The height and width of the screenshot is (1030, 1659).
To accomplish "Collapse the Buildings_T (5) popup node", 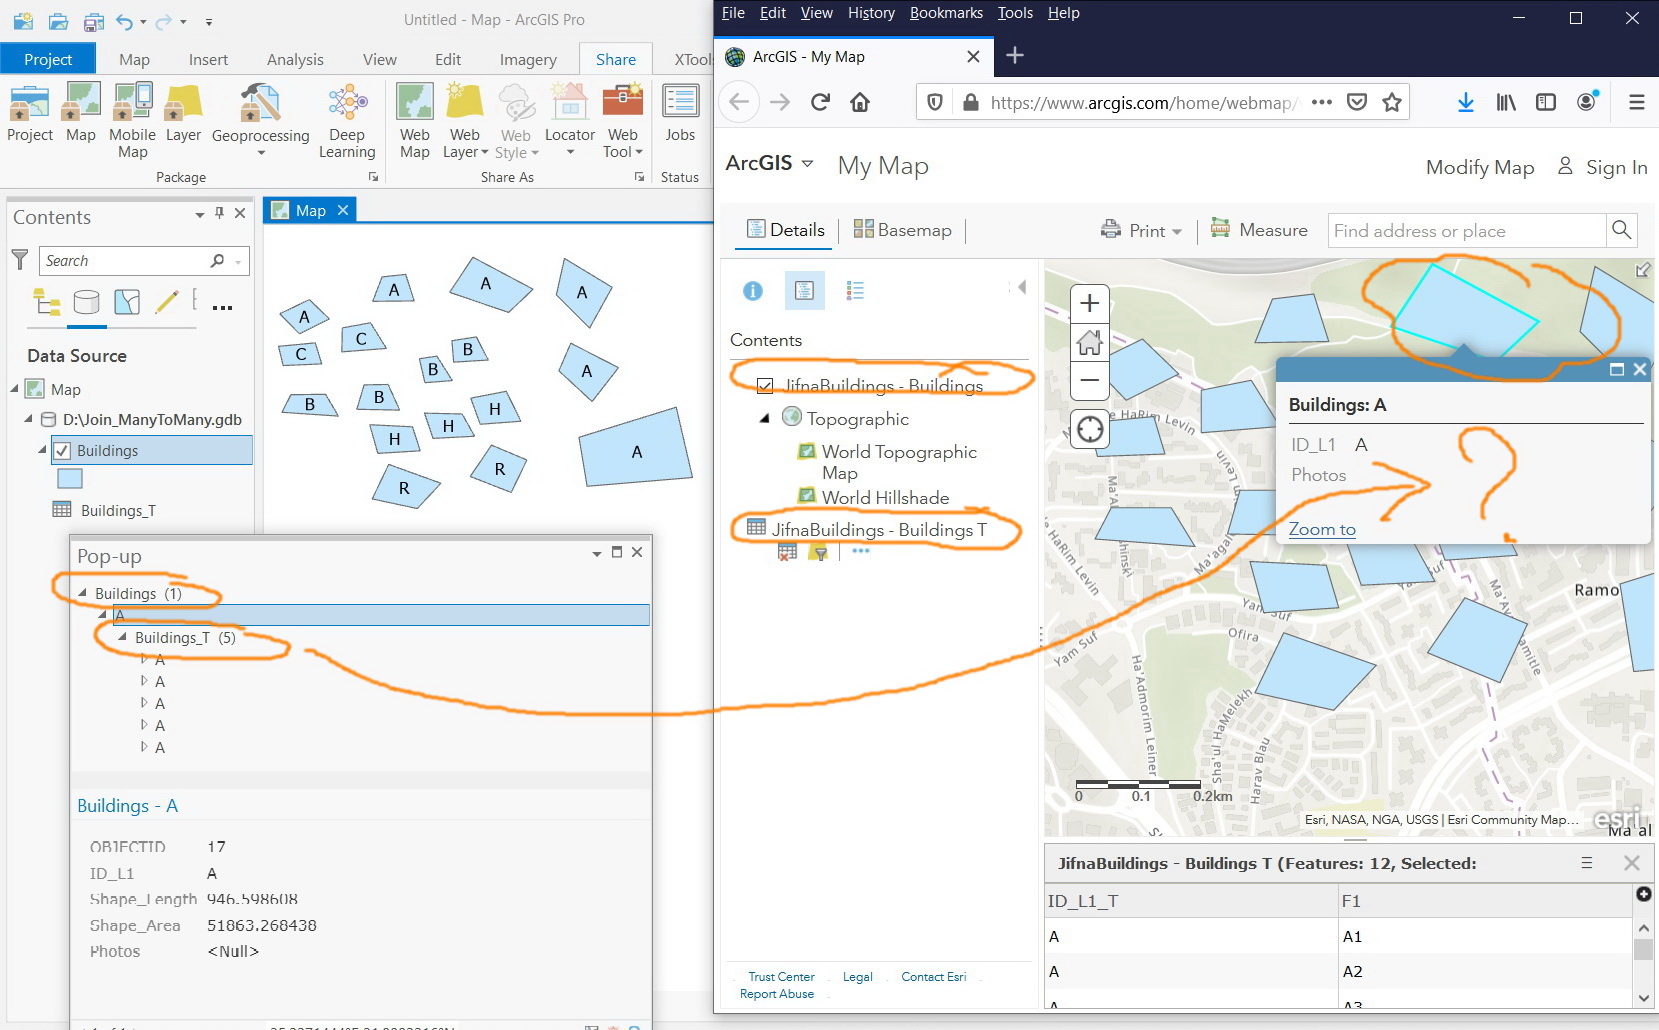I will pos(122,637).
